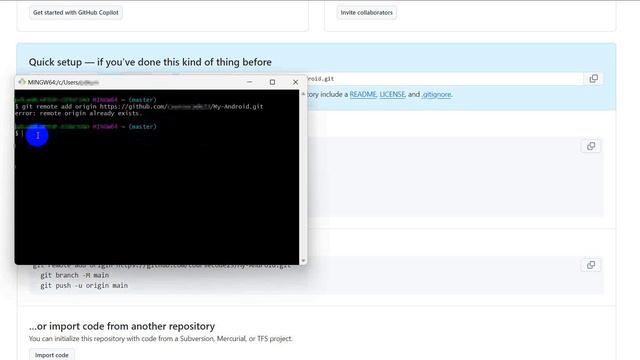Click terminal scrollbar down arrow
The width and height of the screenshot is (640, 360).
tap(303, 260)
